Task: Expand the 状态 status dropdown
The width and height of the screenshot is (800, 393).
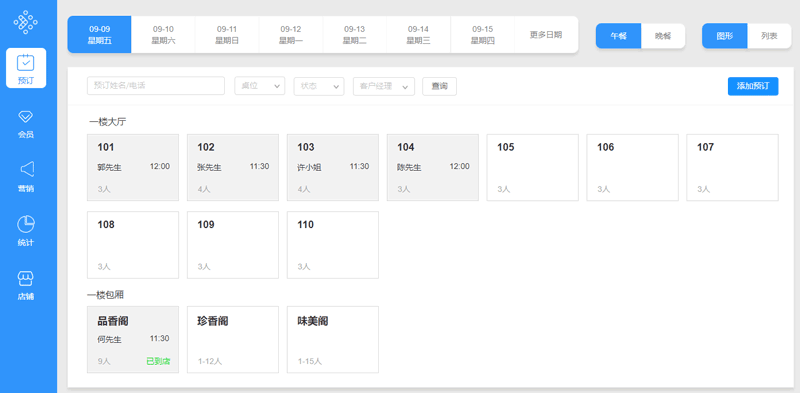Action: click(x=319, y=86)
